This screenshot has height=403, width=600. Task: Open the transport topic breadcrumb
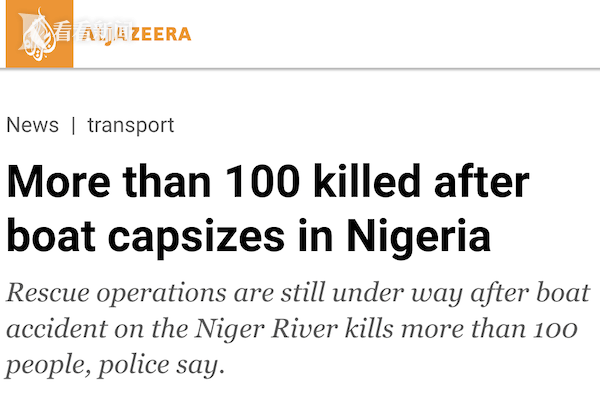pyautogui.click(x=131, y=126)
